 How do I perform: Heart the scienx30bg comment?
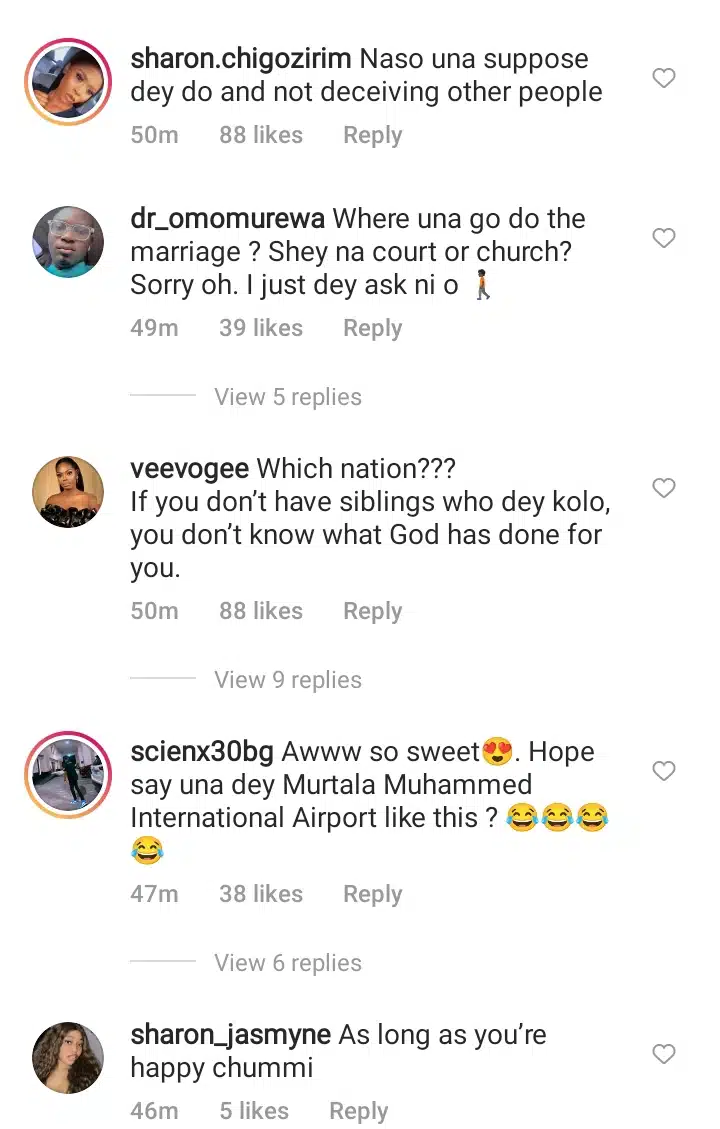click(664, 771)
